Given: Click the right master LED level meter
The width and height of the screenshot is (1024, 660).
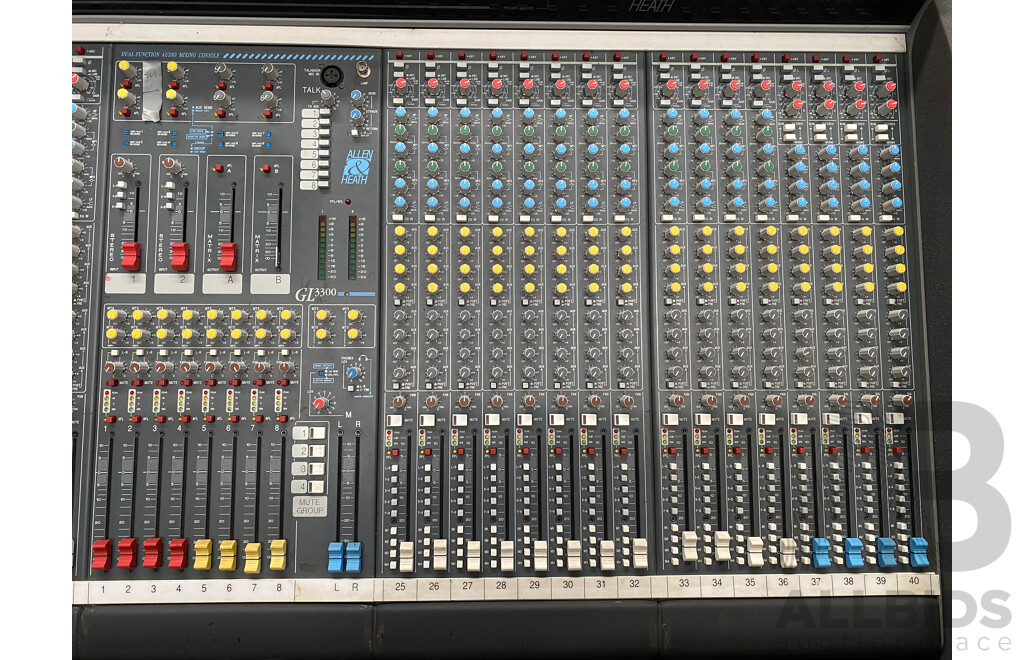Looking at the screenshot, I should tap(353, 244).
